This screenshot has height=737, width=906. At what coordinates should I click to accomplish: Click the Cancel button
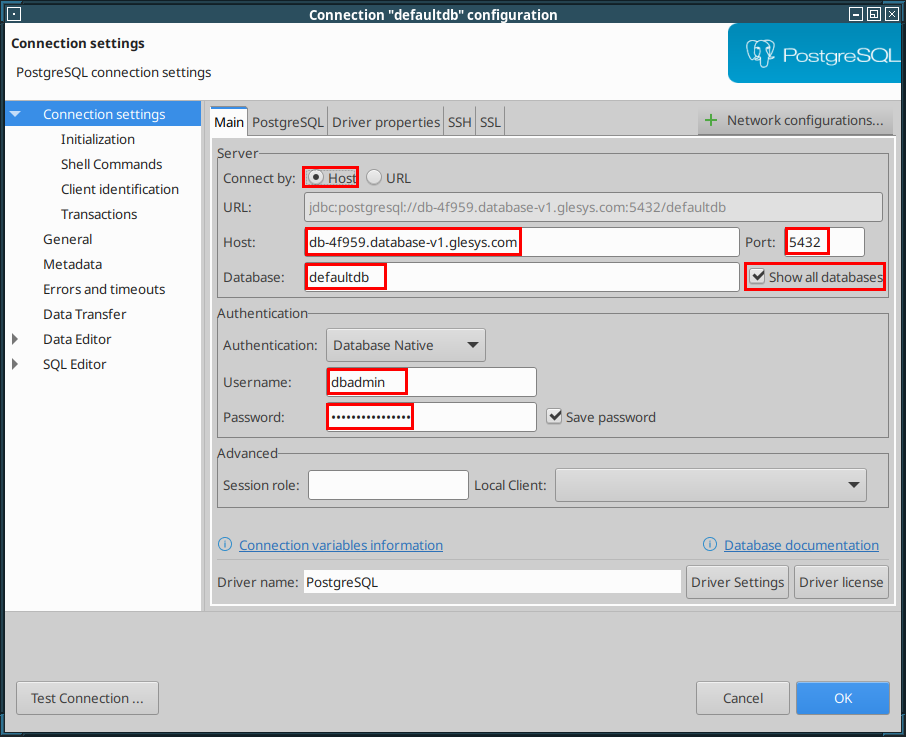(x=742, y=698)
